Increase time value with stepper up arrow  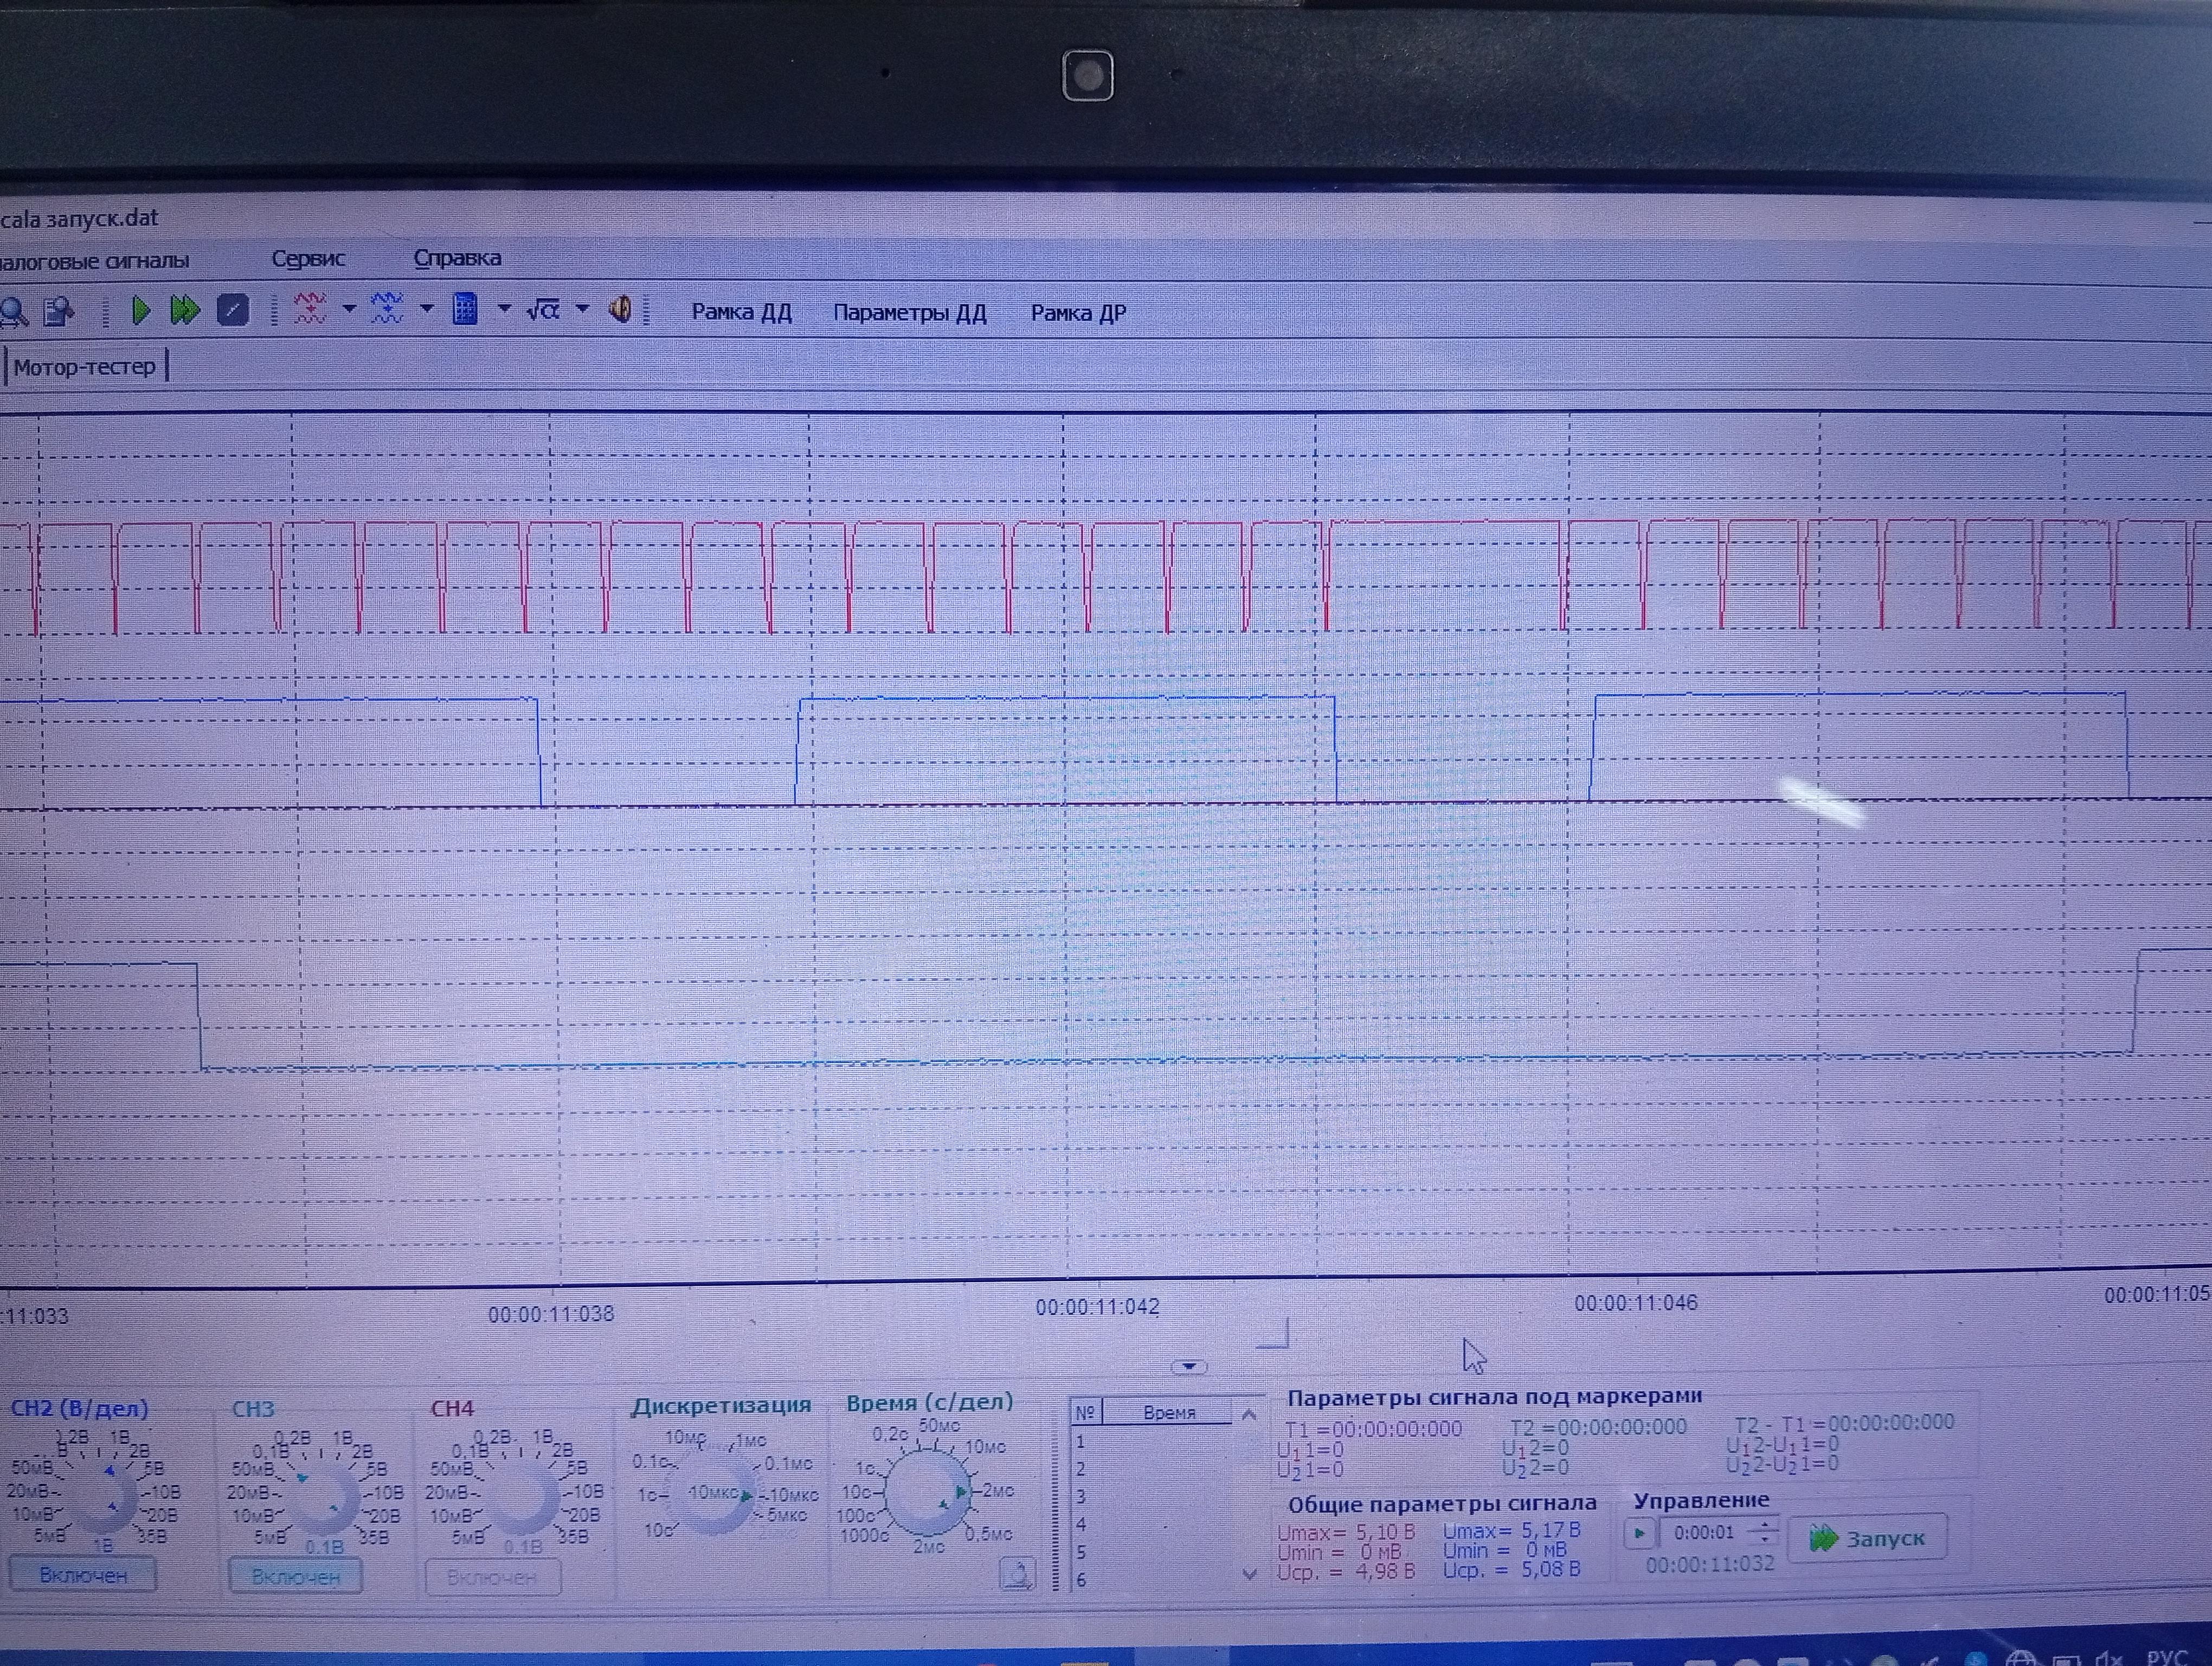click(x=1766, y=1525)
